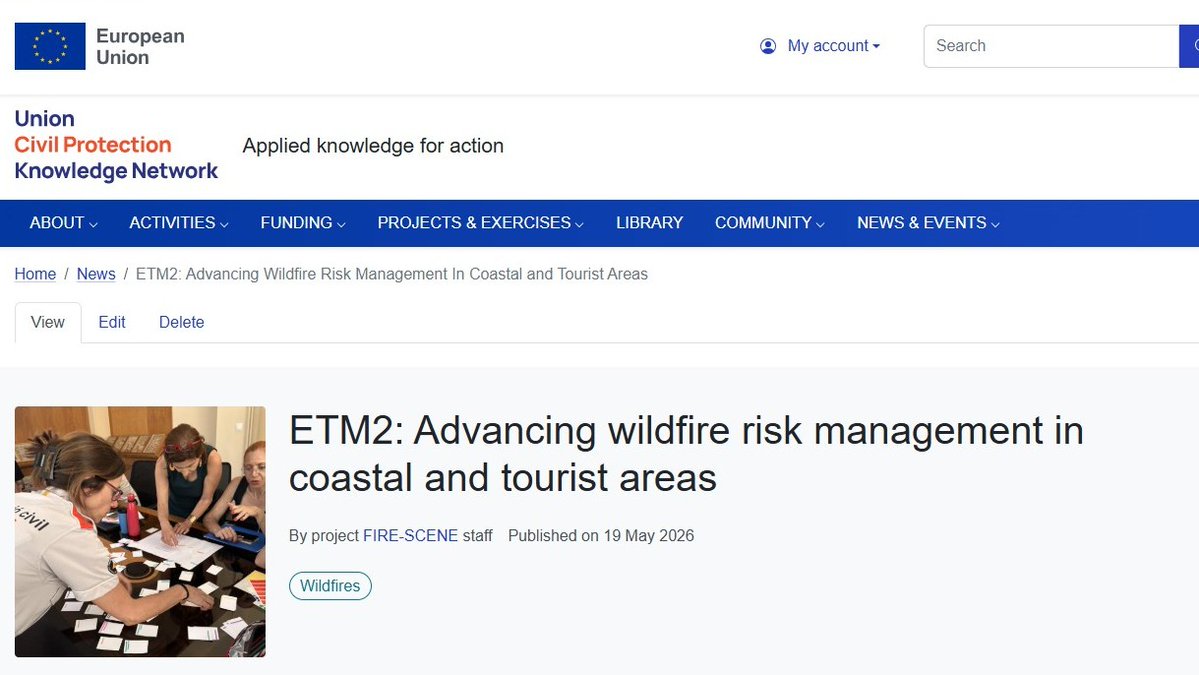
Task: Click the article title ETM2 heading
Action: click(686, 454)
